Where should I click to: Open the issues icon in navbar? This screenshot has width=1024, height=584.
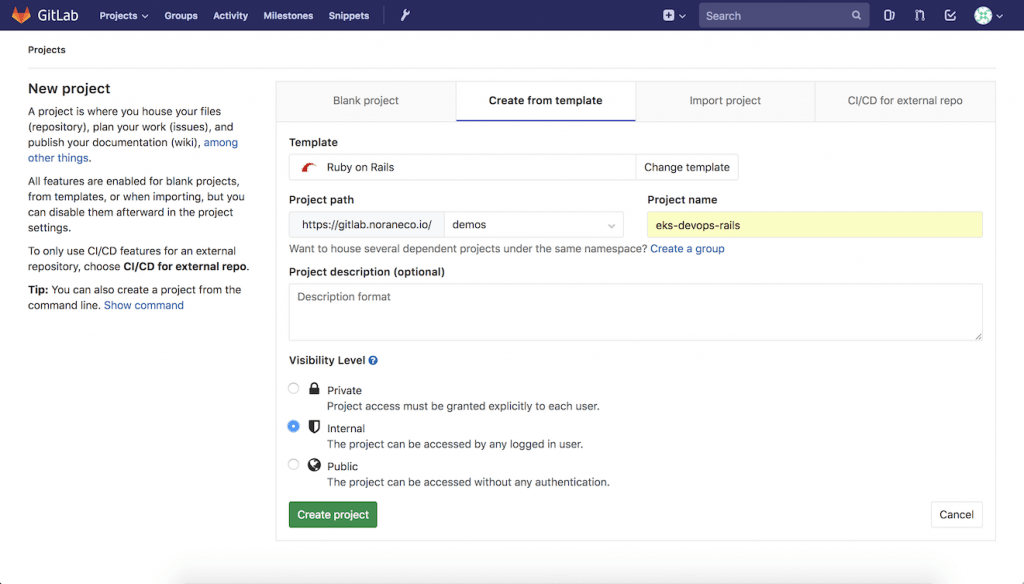[x=889, y=15]
